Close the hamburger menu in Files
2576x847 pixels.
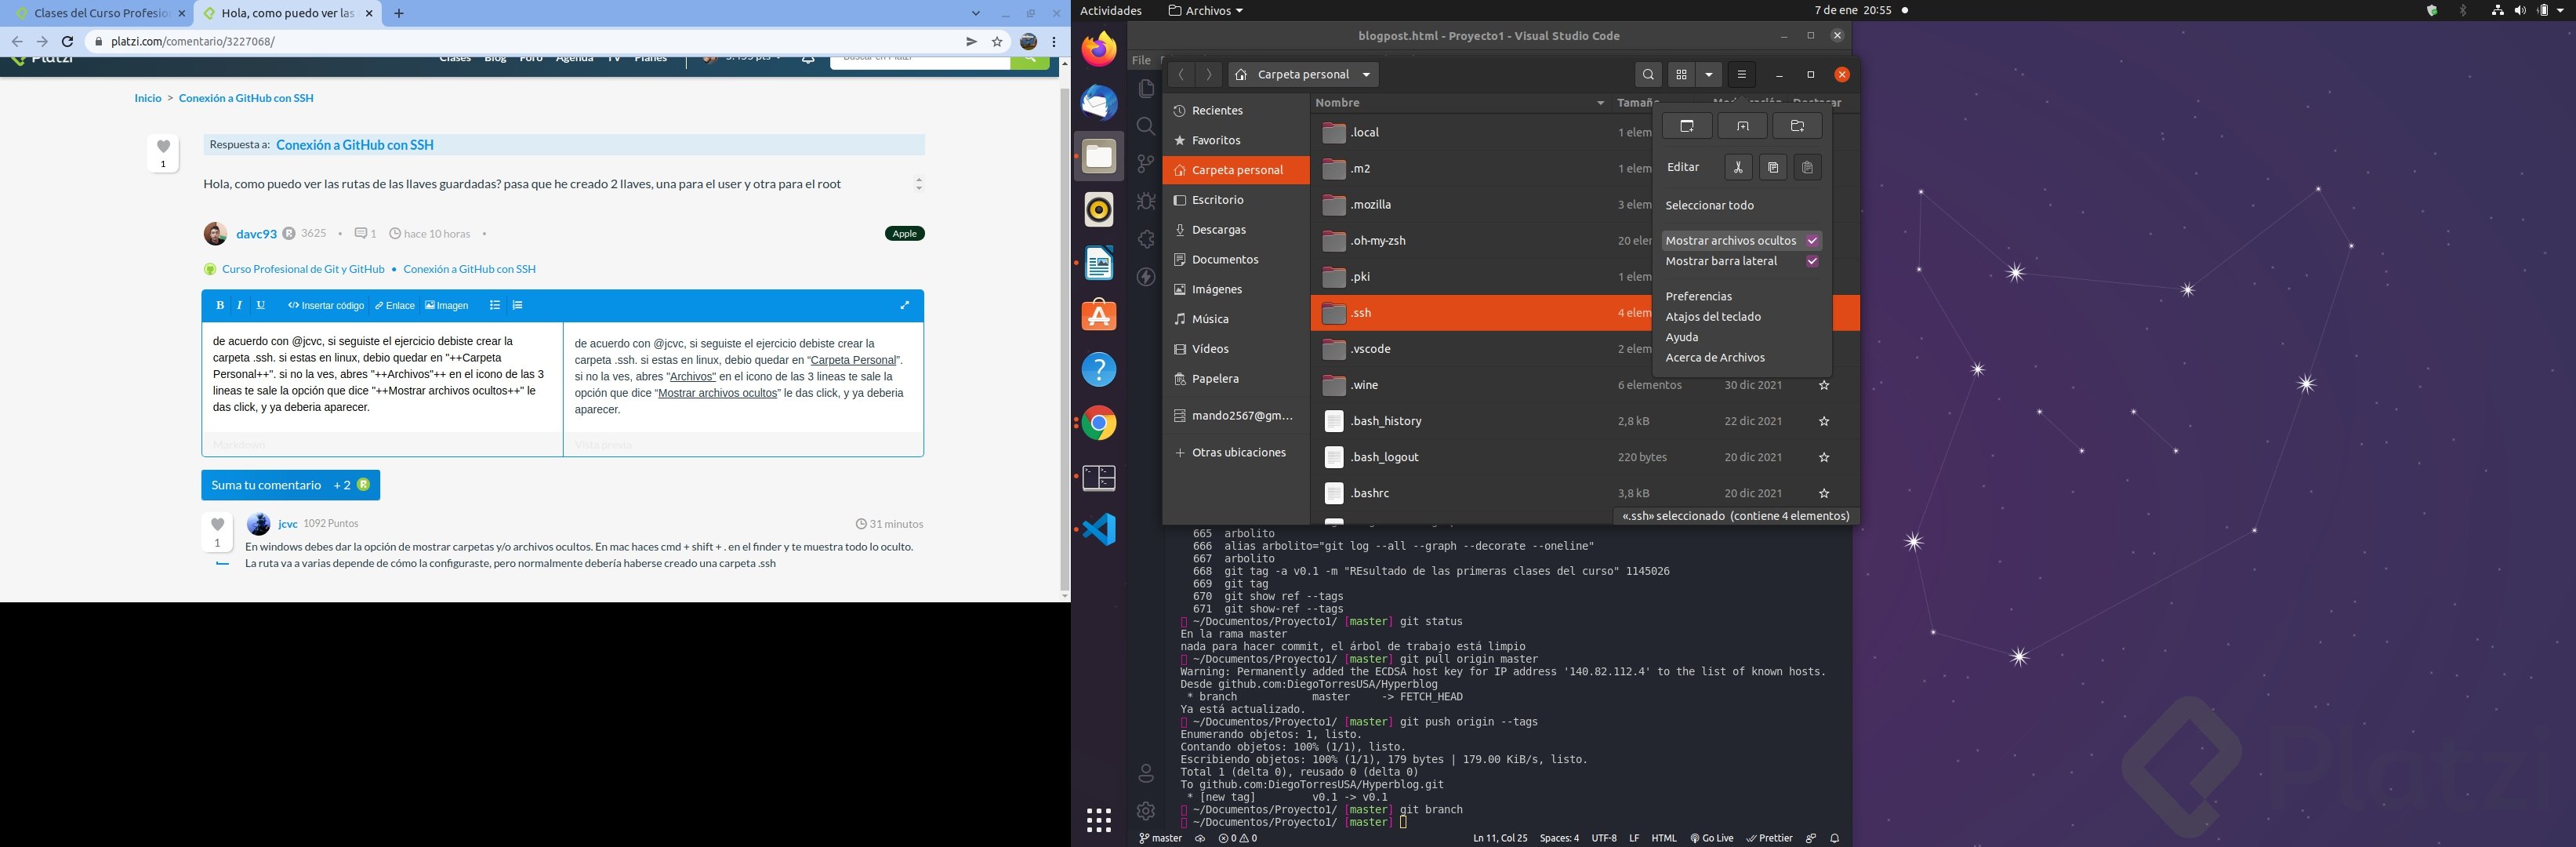(x=1741, y=75)
